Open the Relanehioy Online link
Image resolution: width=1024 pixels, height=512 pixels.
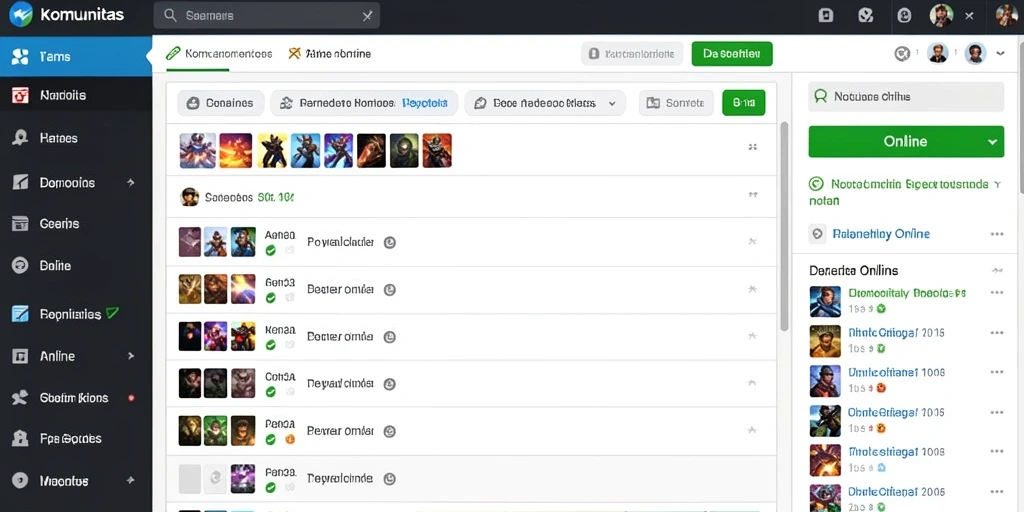coord(881,234)
